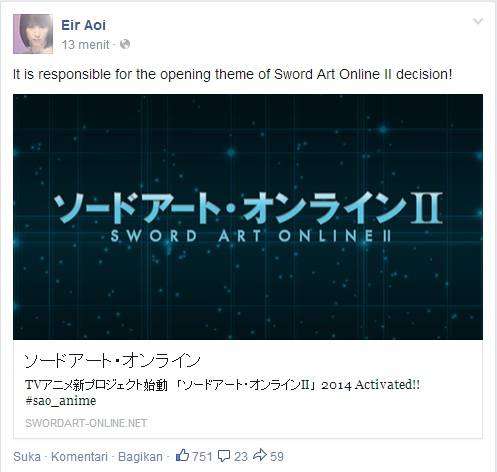Open the post options chevron dropdown
This screenshot has width=497, height=472.
(x=478, y=22)
